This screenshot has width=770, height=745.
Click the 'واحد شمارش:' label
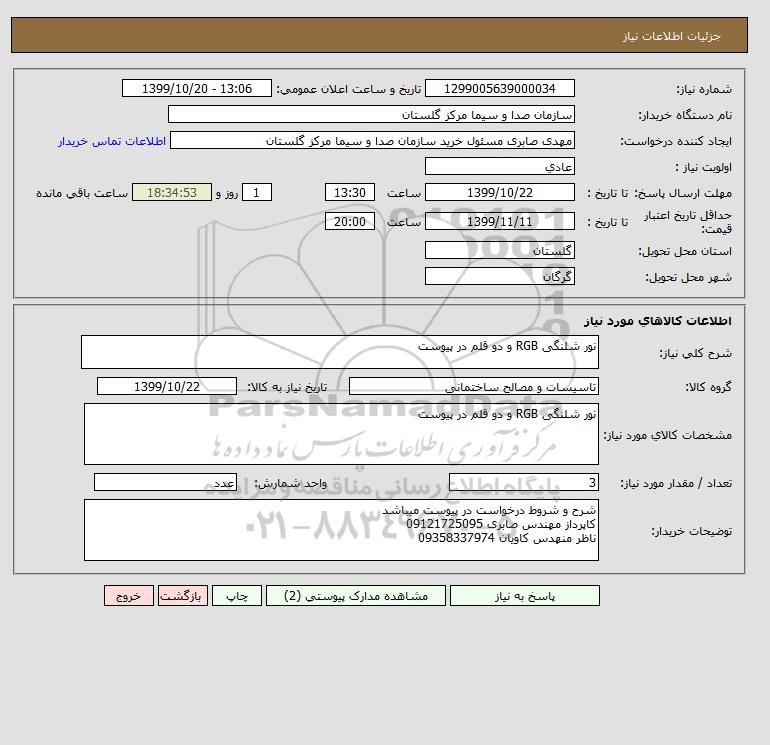pyautogui.click(x=290, y=484)
